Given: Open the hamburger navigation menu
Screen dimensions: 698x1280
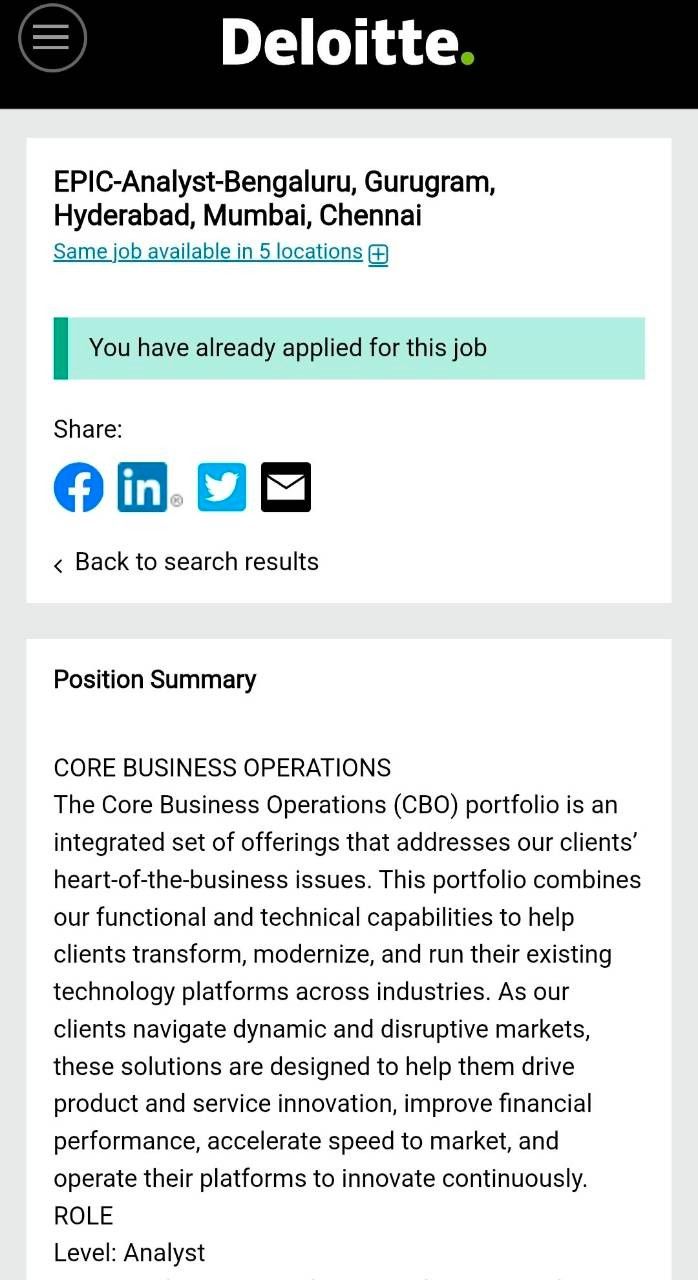Looking at the screenshot, I should (x=52, y=38).
